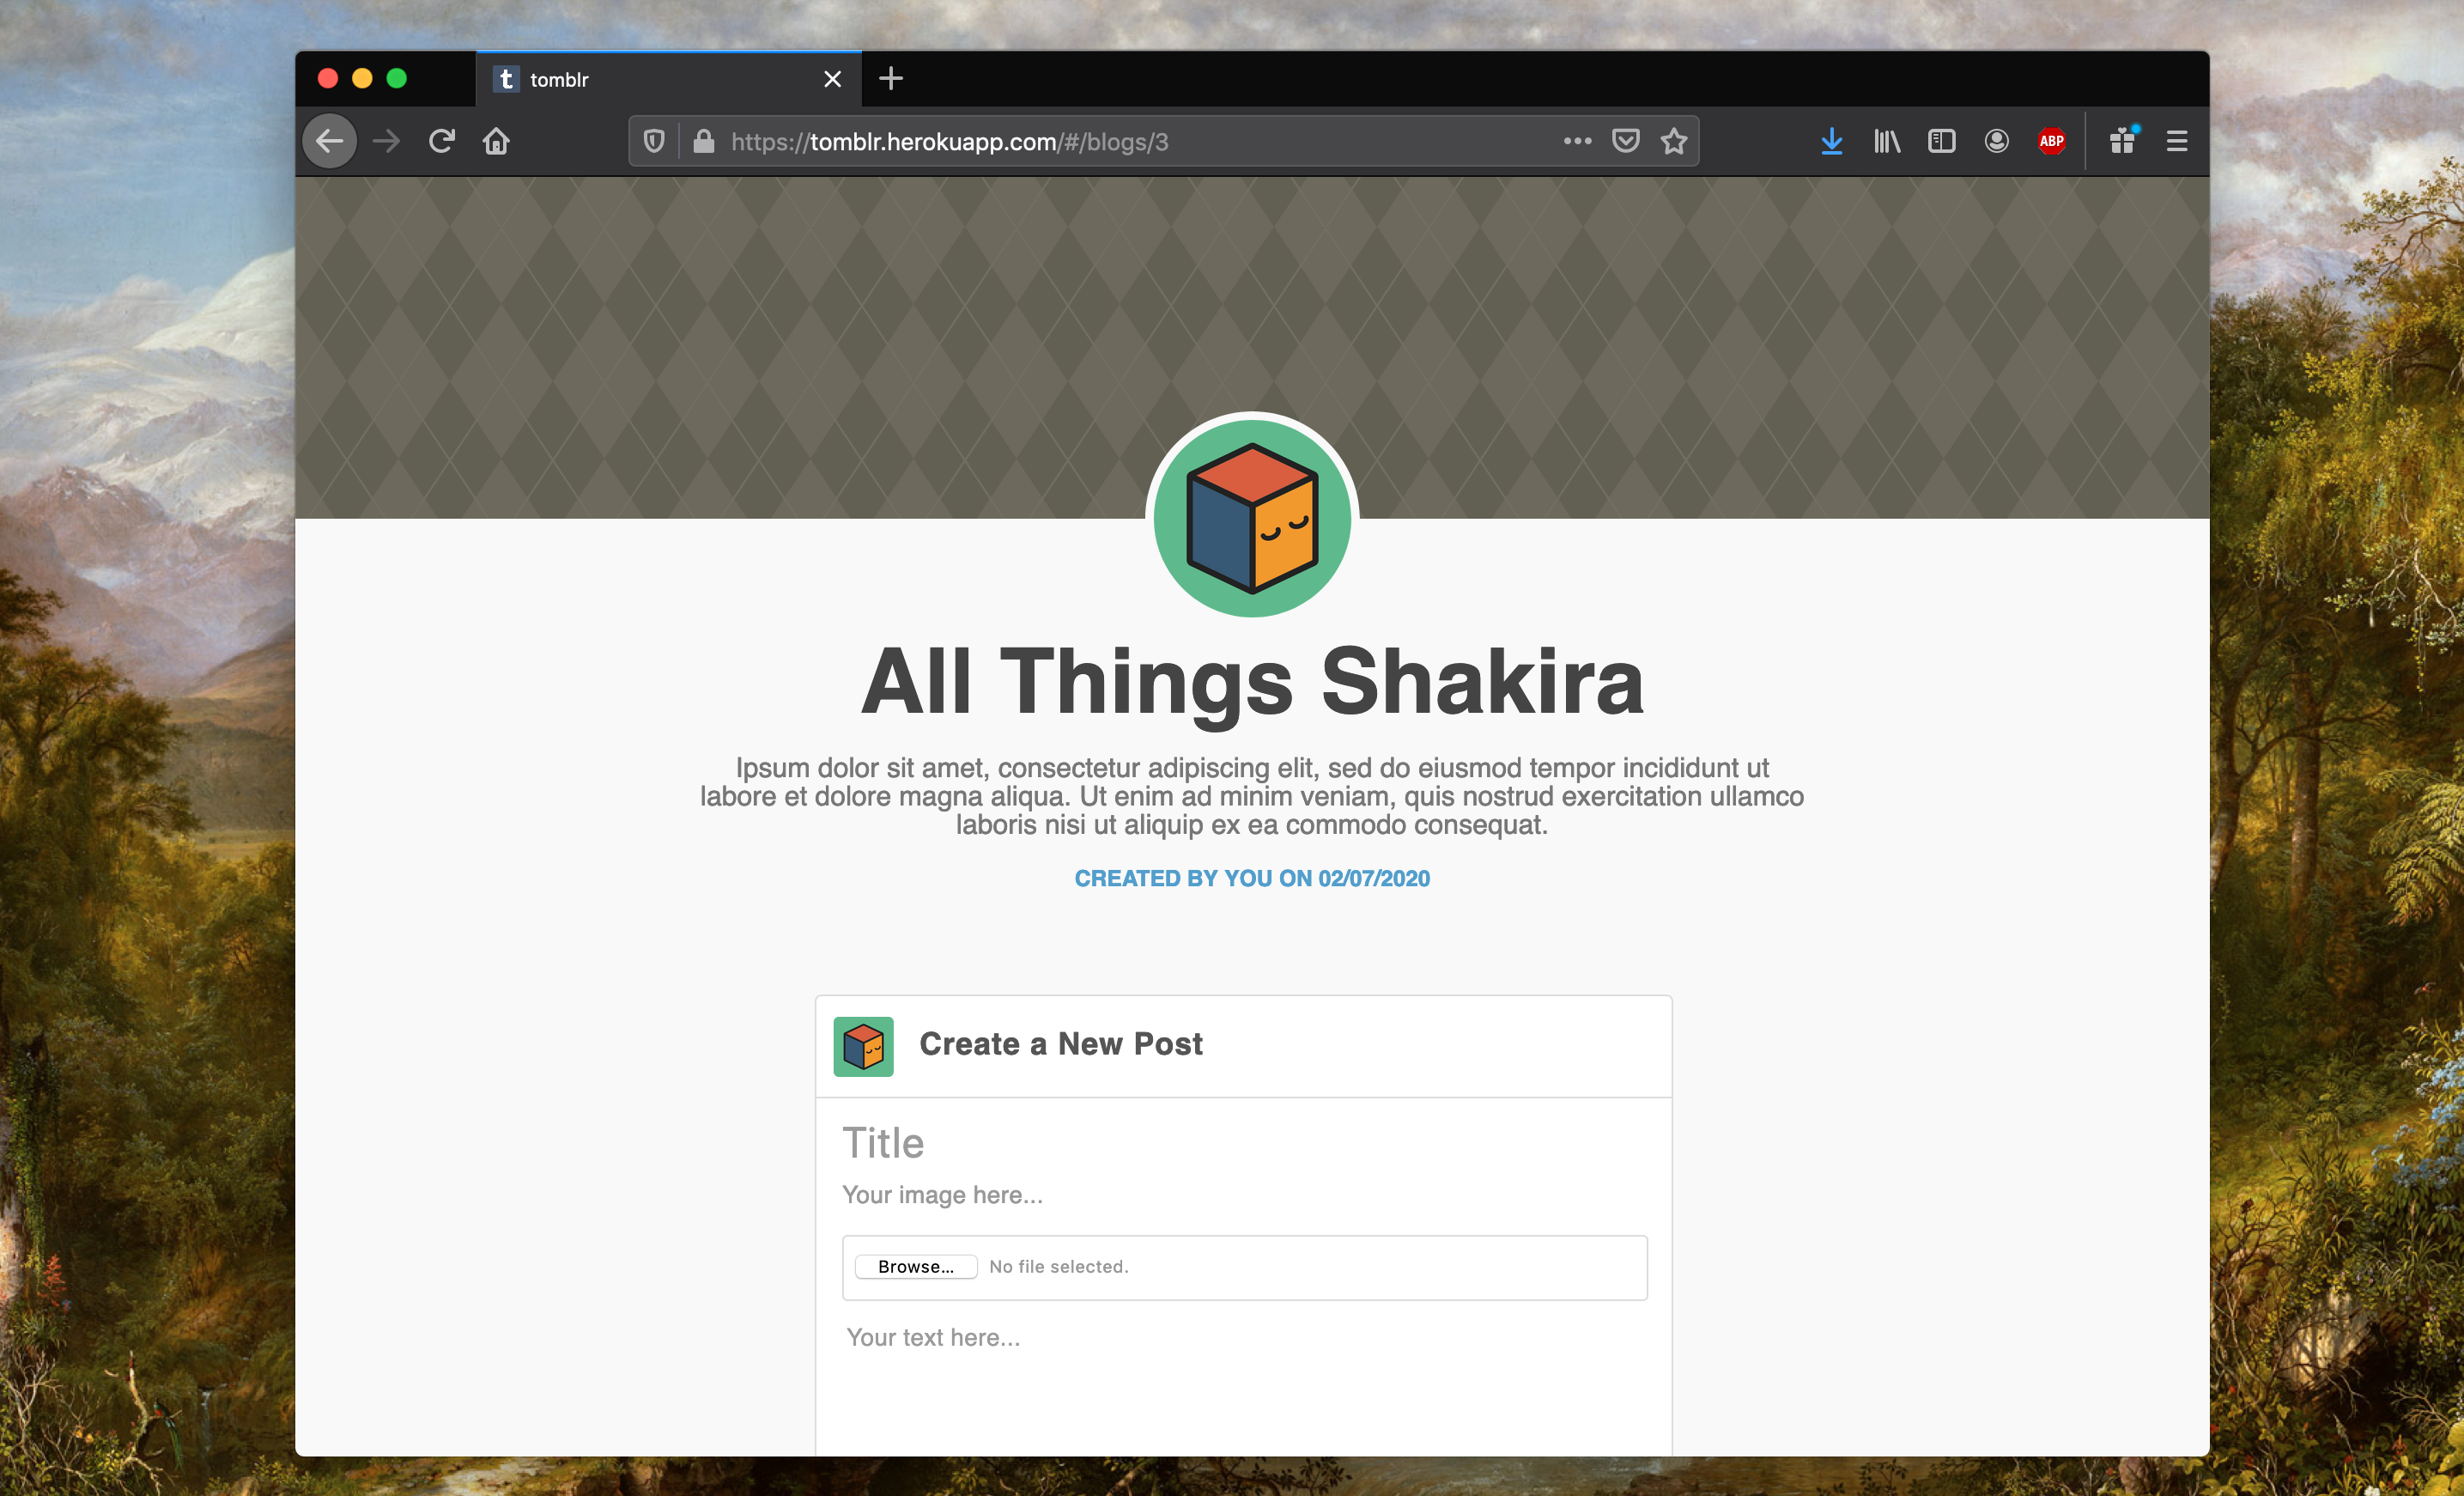Go to the browser home page
Screen dimensions: 2464x1496
(x=496, y=141)
